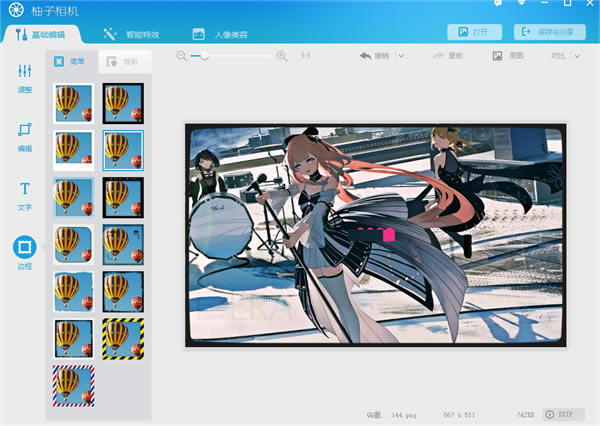
Task: Switch to the 智能特效 tab
Action: tap(131, 34)
